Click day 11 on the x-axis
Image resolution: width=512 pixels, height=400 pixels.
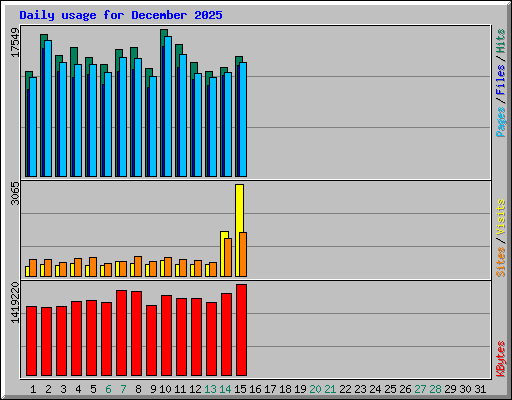coord(180,389)
